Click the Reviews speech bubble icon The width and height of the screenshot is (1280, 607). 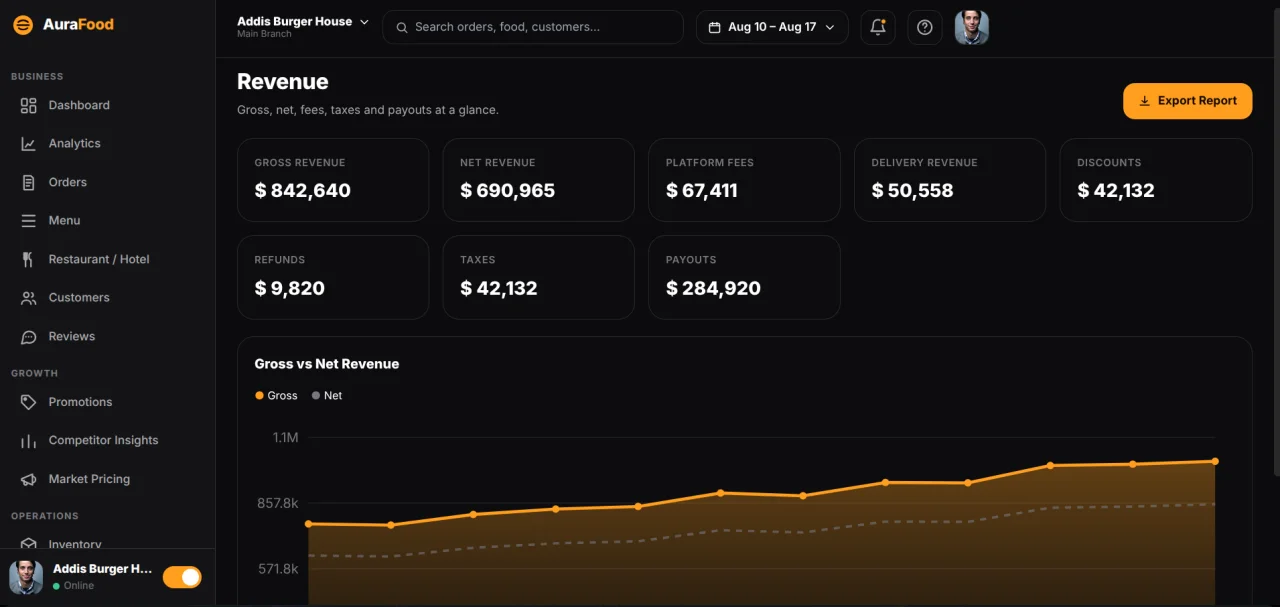(x=28, y=337)
